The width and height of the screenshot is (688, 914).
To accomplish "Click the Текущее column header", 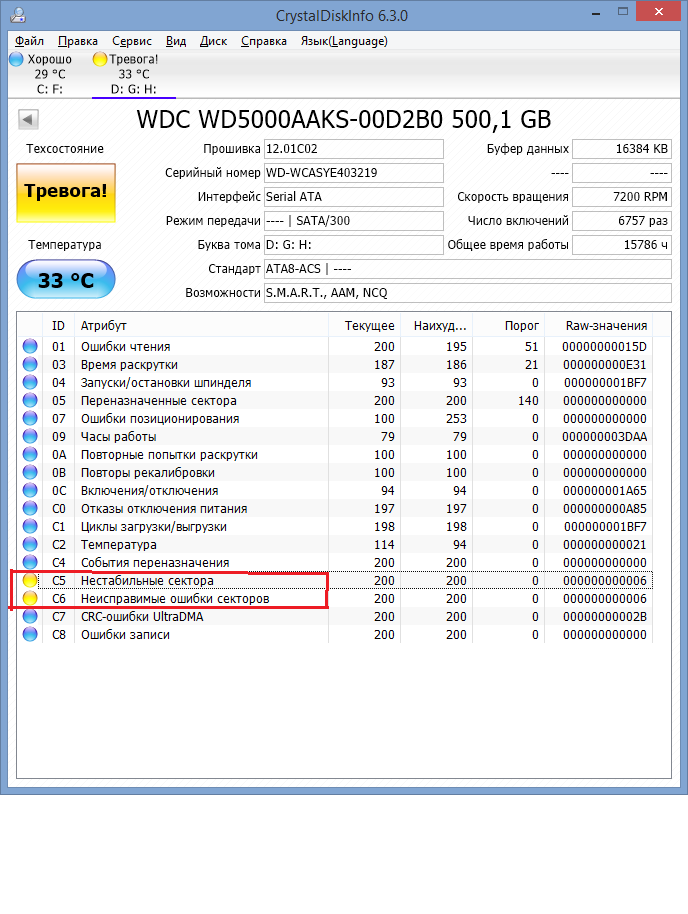I will point(364,325).
